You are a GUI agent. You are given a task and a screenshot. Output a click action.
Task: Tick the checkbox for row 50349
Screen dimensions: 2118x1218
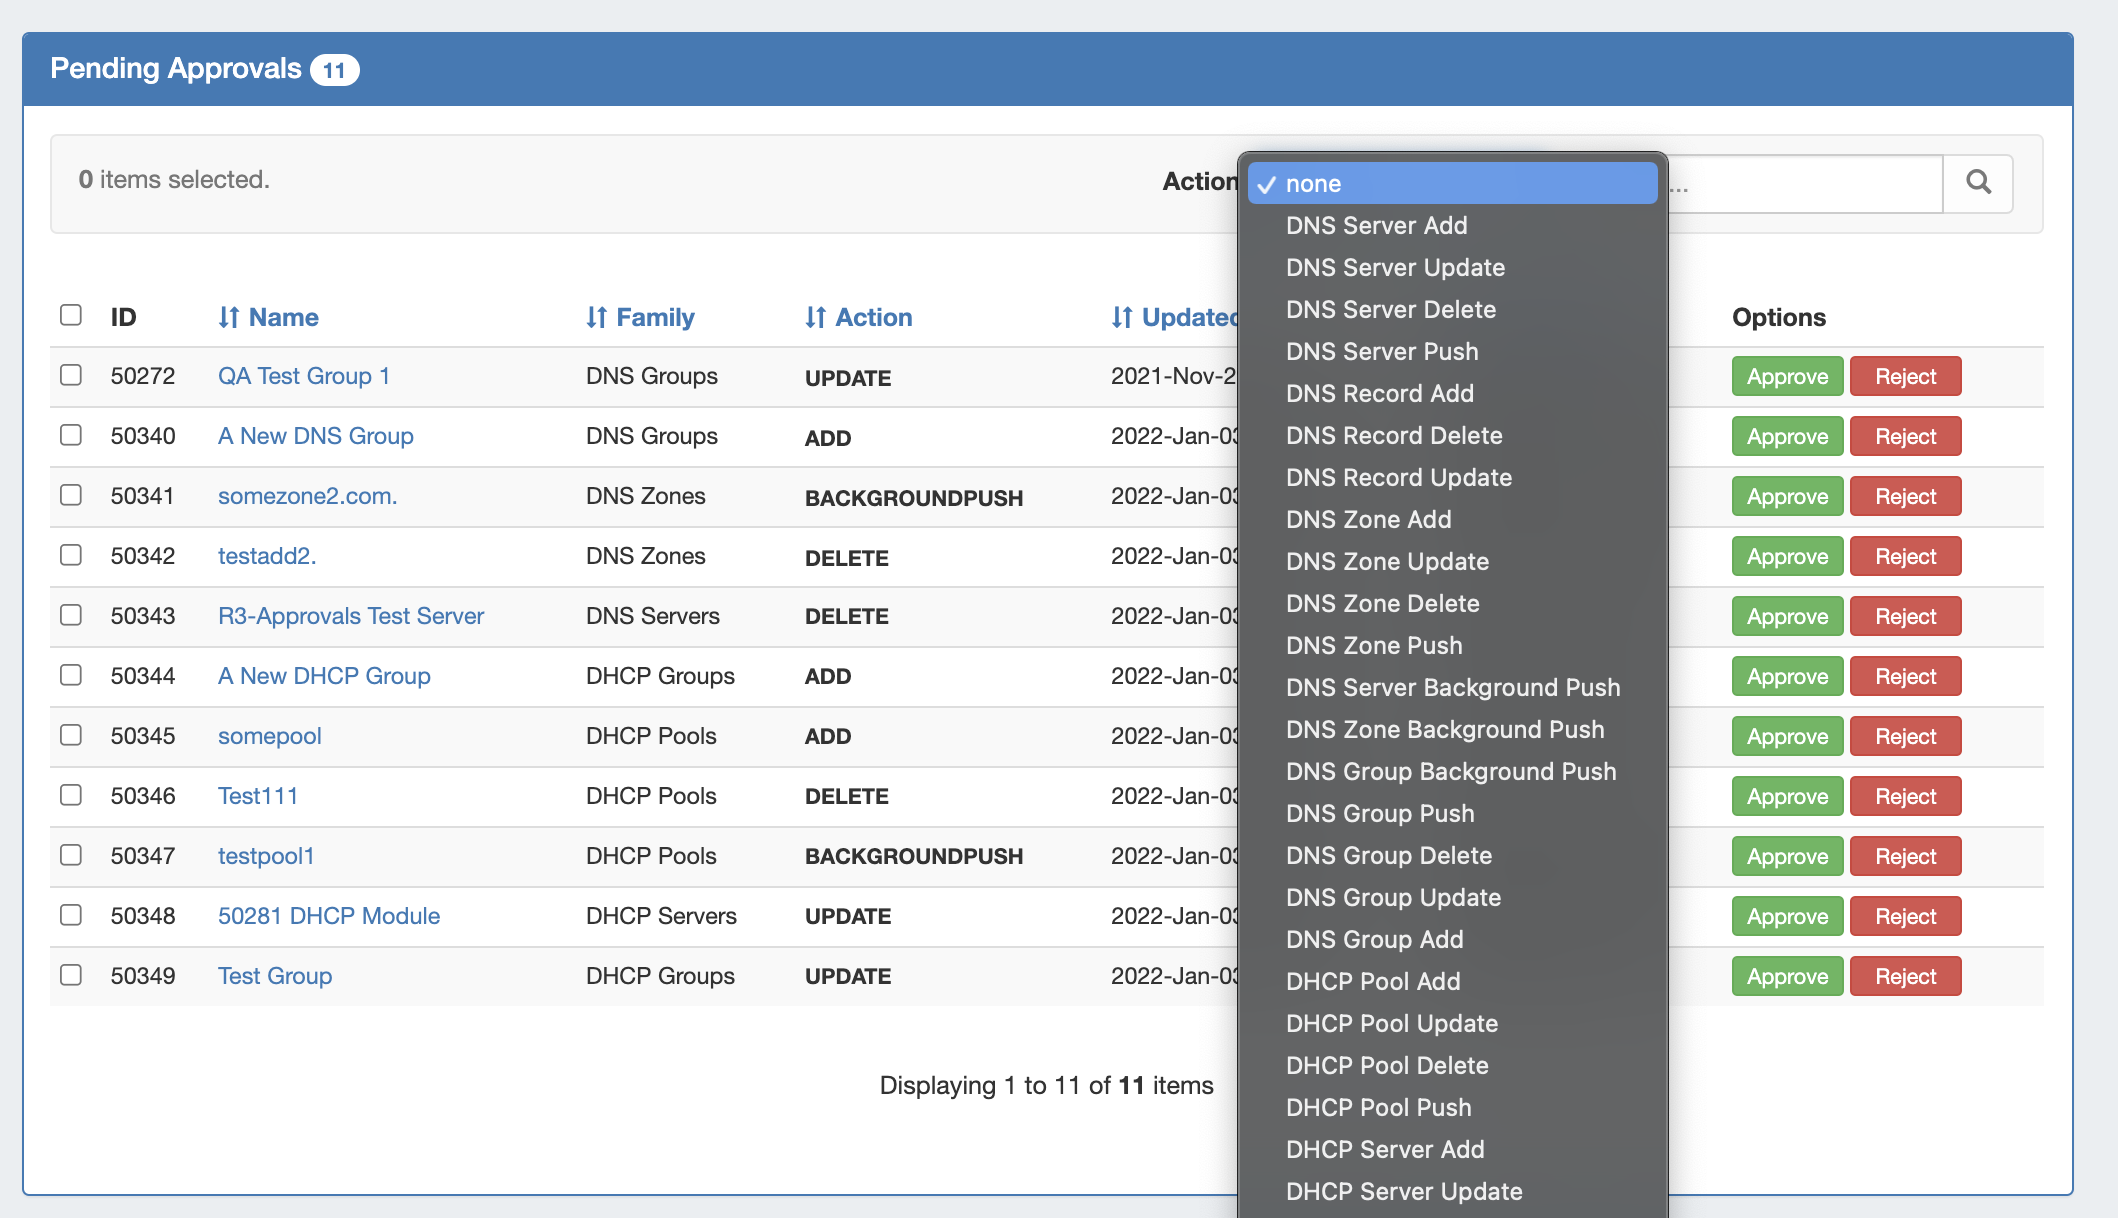click(71, 975)
